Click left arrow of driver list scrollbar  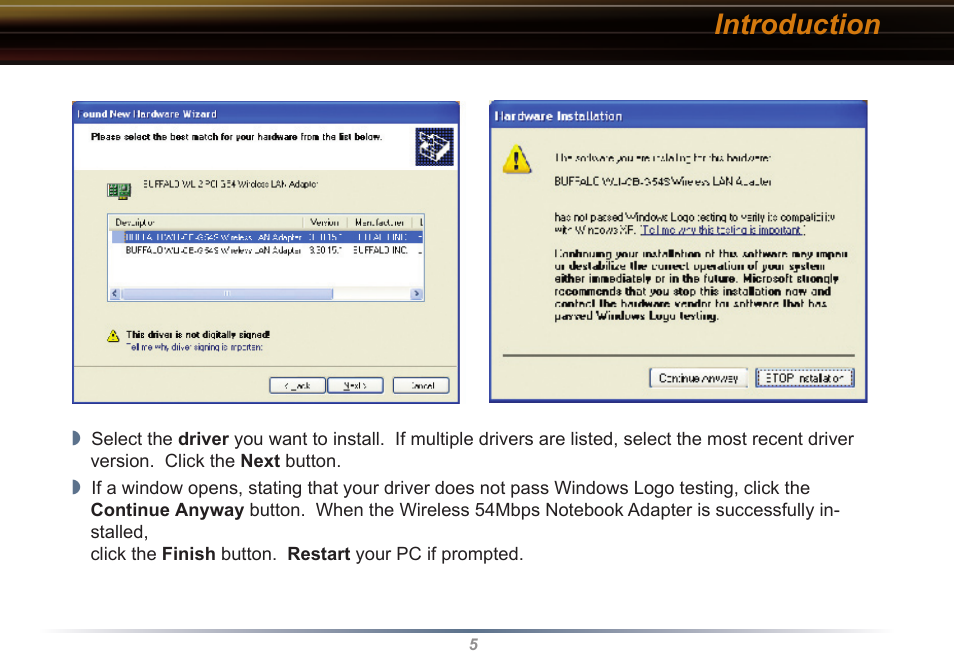tap(115, 294)
